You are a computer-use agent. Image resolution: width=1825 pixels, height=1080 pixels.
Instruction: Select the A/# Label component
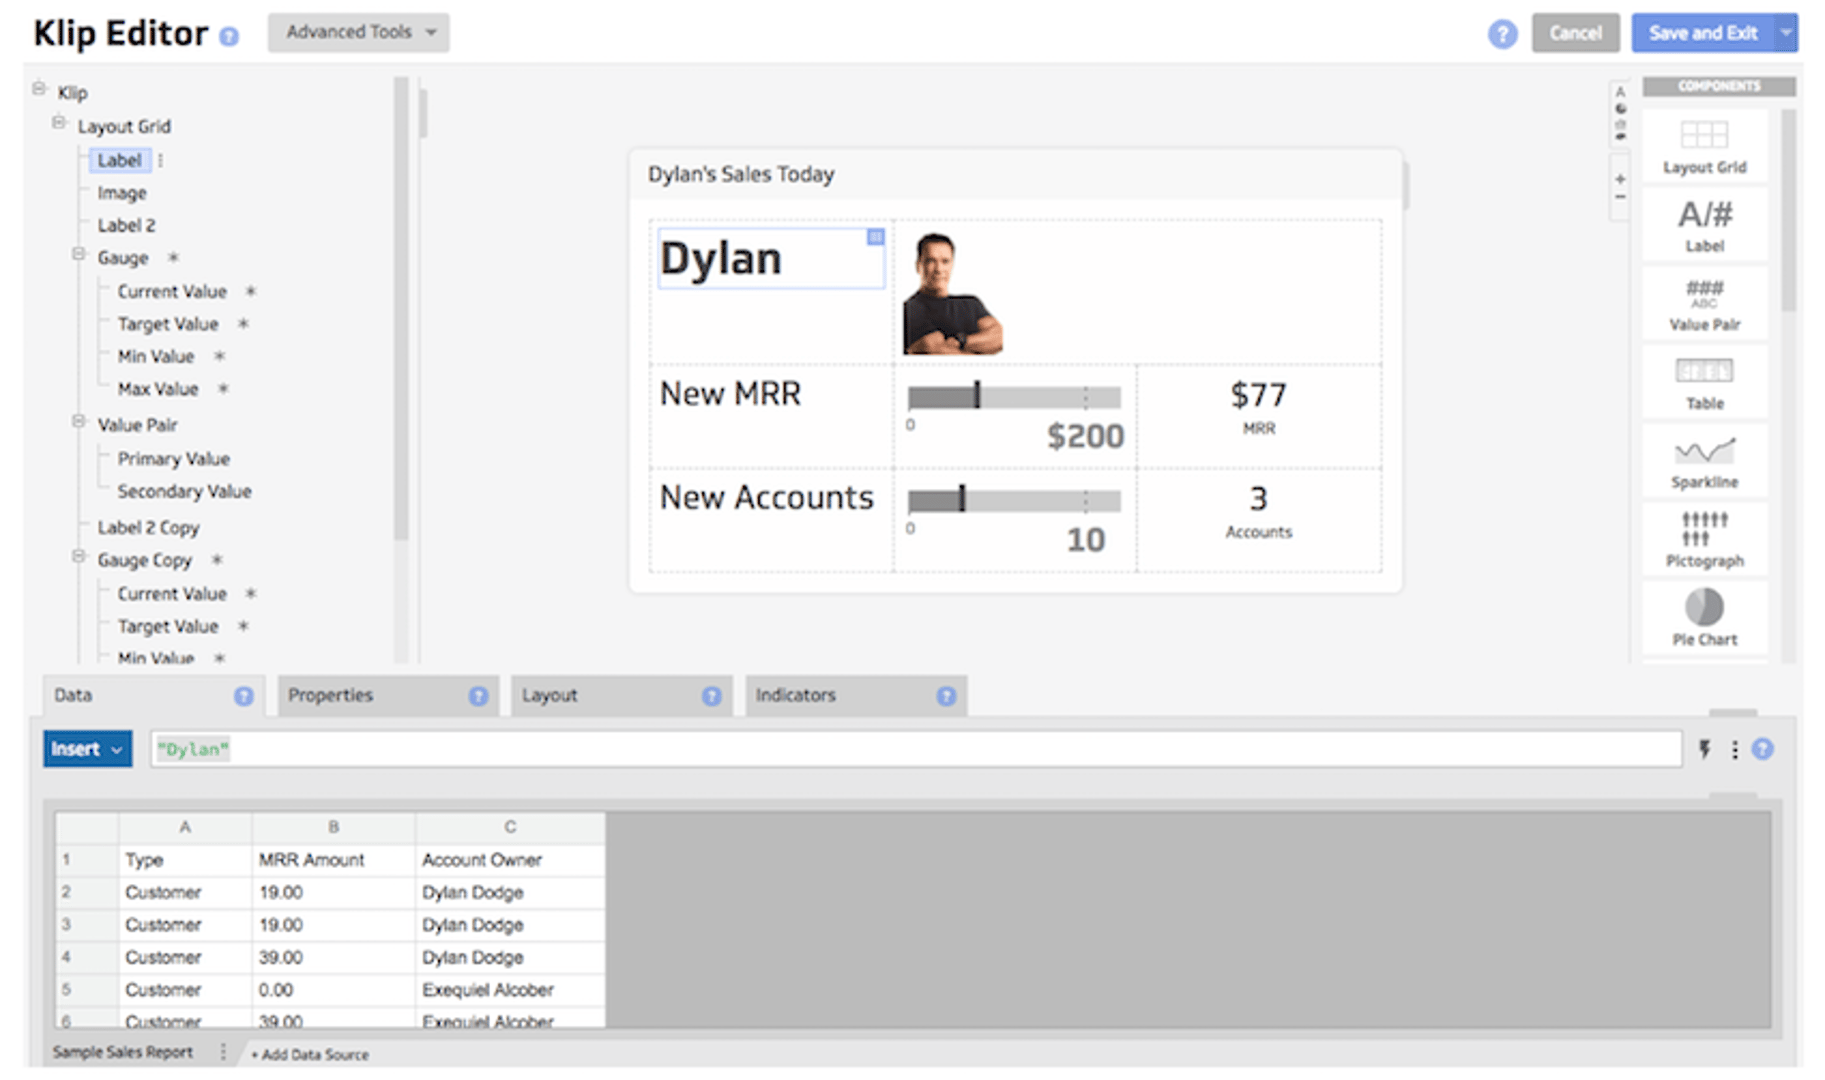tap(1704, 224)
